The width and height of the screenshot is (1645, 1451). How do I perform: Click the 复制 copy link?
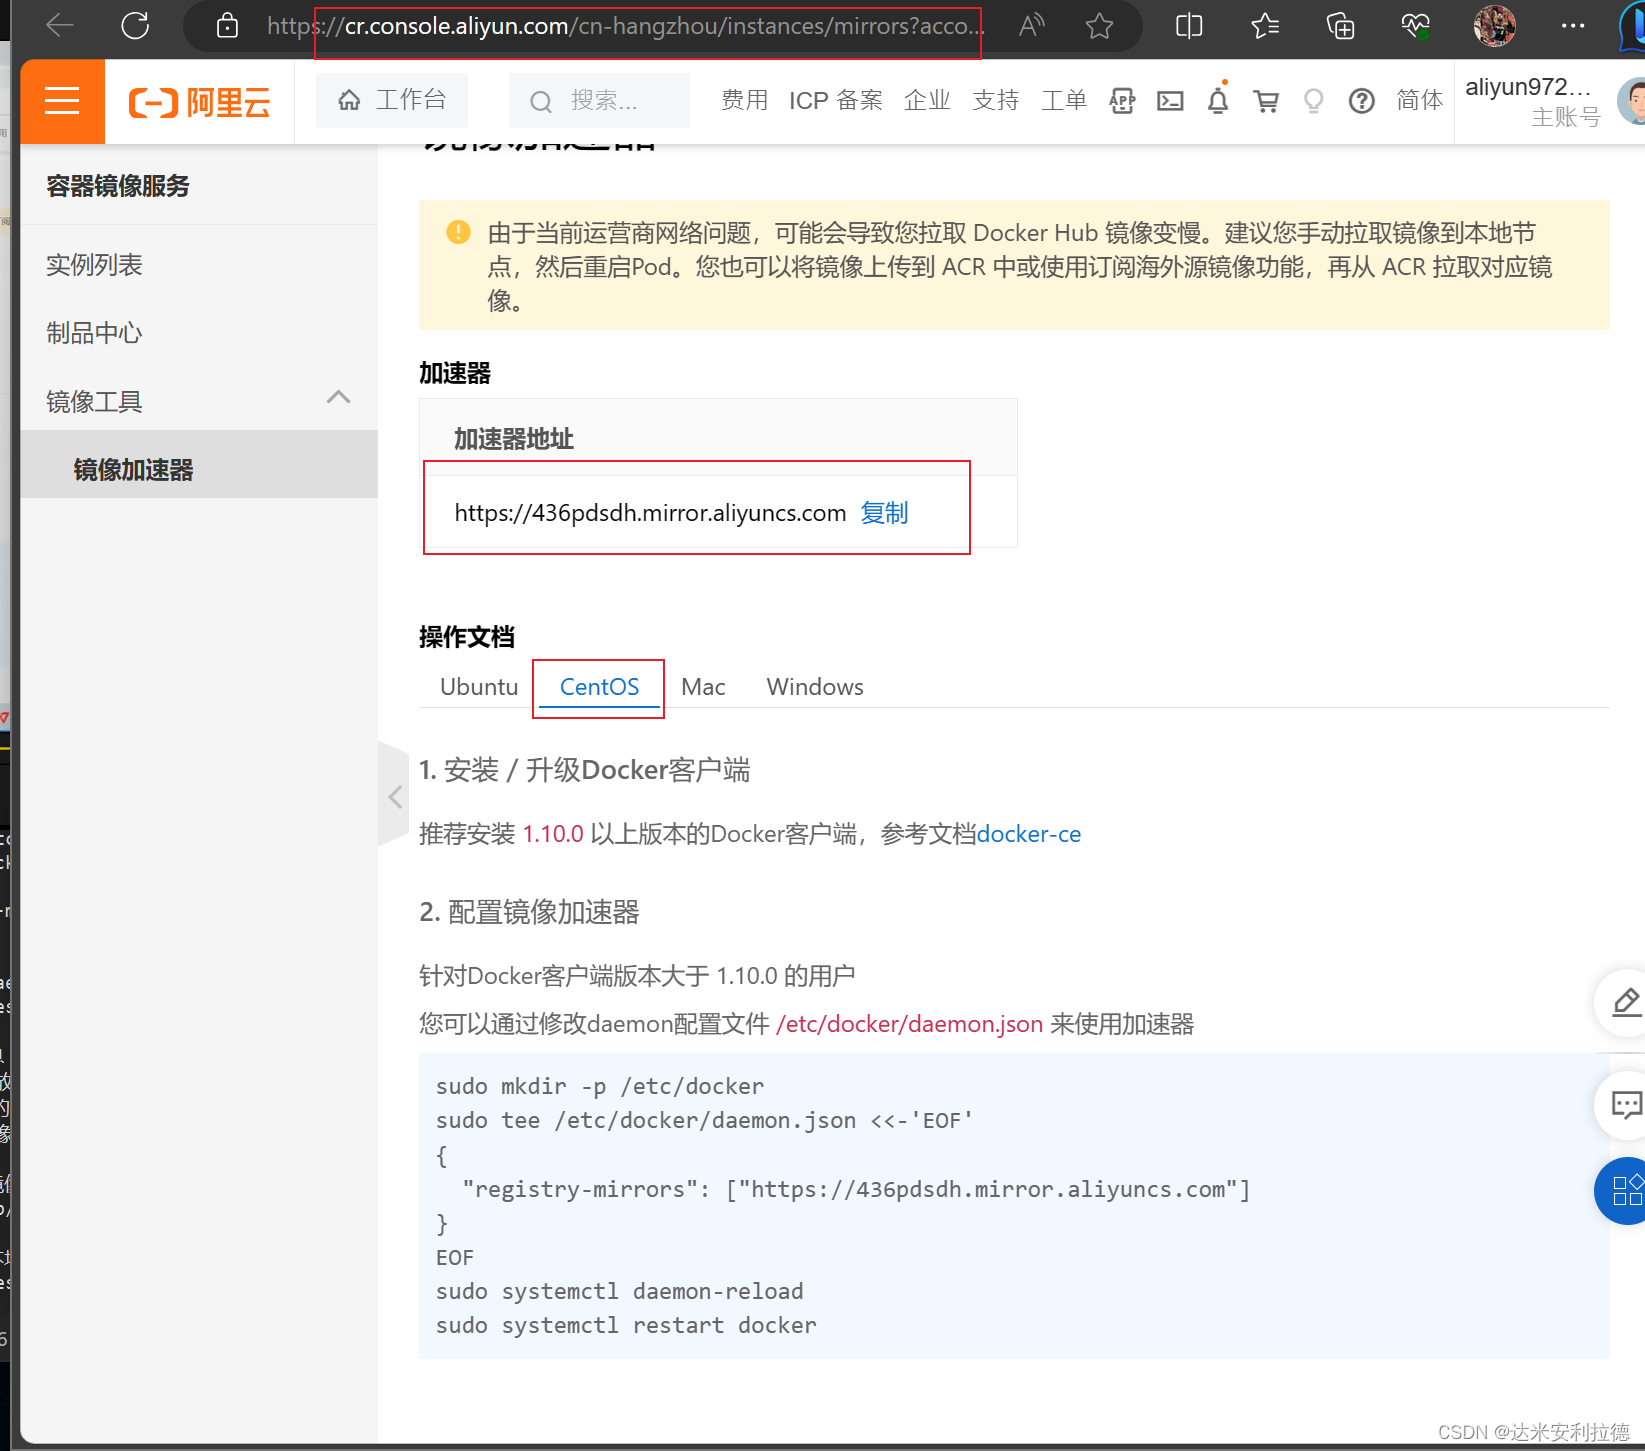click(x=885, y=513)
